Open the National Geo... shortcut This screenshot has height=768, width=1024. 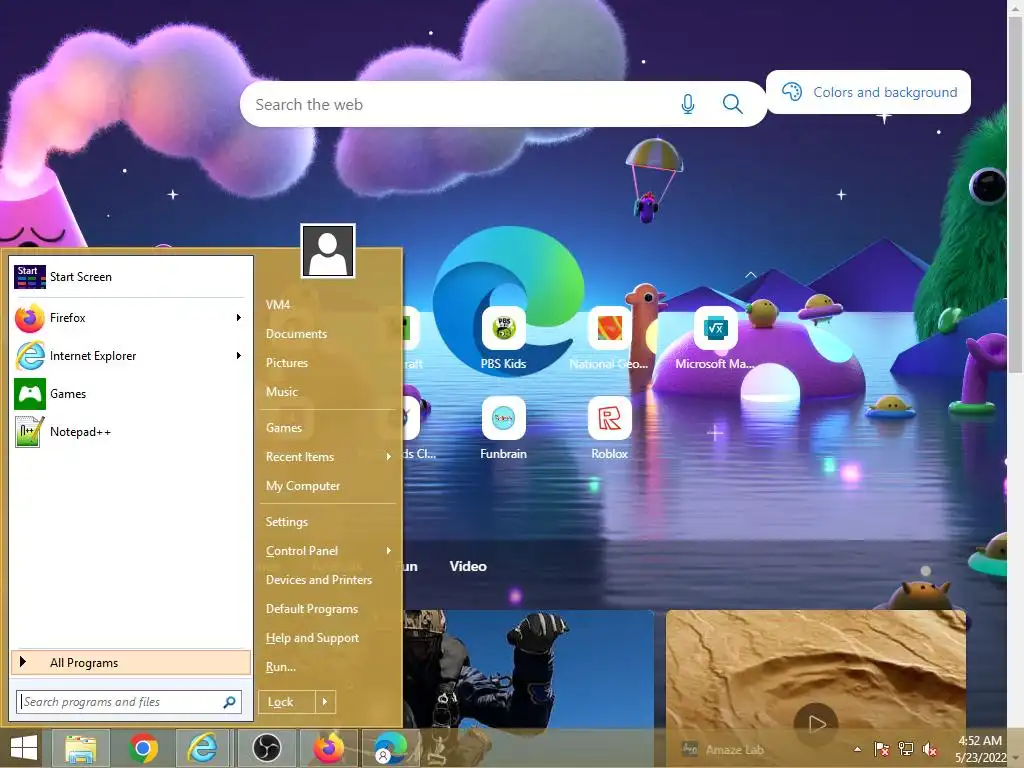click(609, 340)
